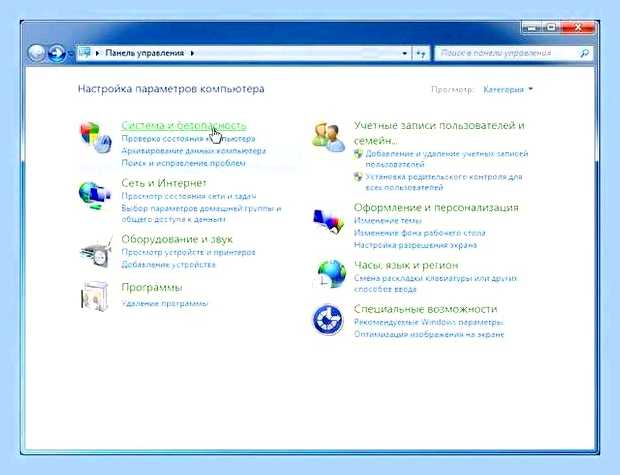Click the Forward navigation arrow button

tap(57, 53)
